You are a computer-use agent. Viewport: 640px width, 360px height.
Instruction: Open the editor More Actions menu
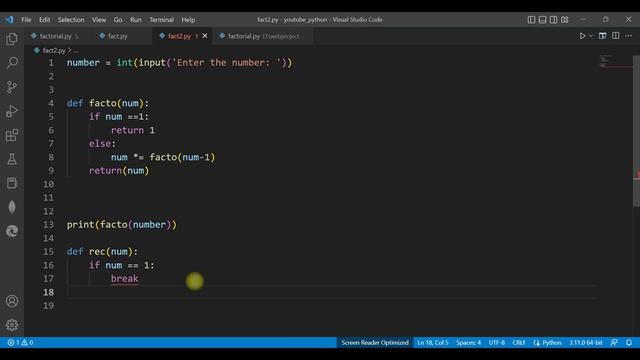coord(629,36)
